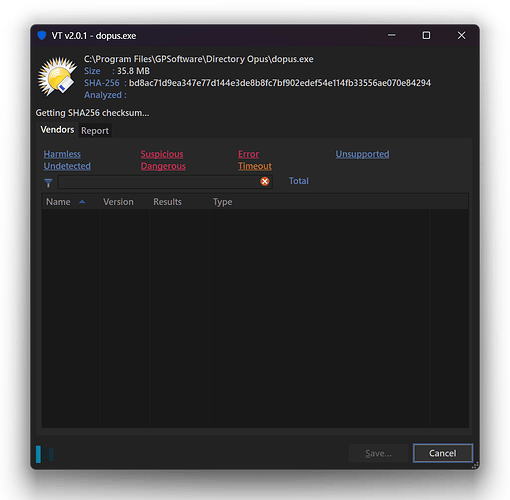
Task: Click the window title VT v2.0.1 - dopus.exe
Action: click(x=94, y=36)
